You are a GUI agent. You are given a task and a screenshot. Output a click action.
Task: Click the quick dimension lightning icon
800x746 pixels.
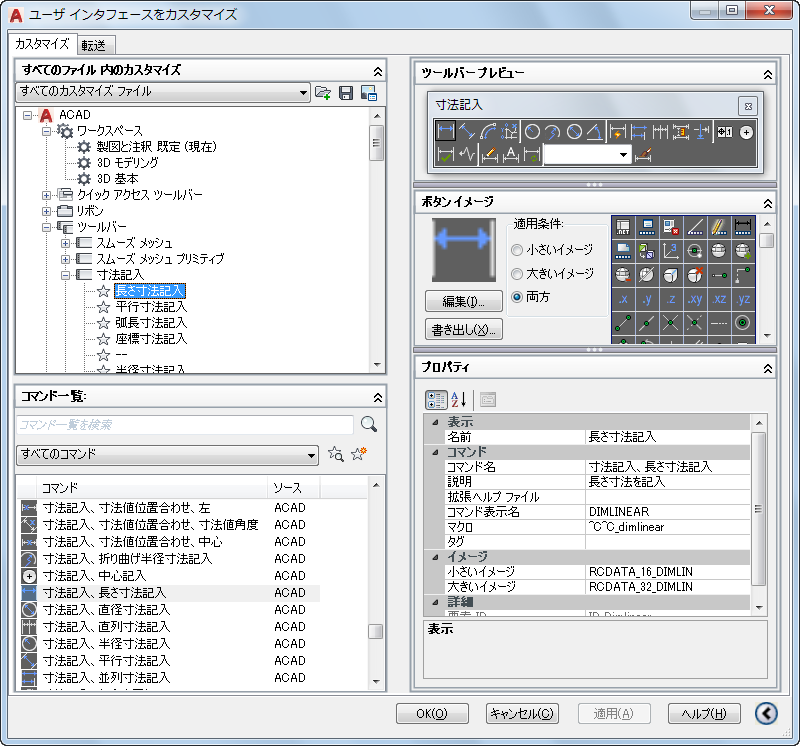(617, 133)
